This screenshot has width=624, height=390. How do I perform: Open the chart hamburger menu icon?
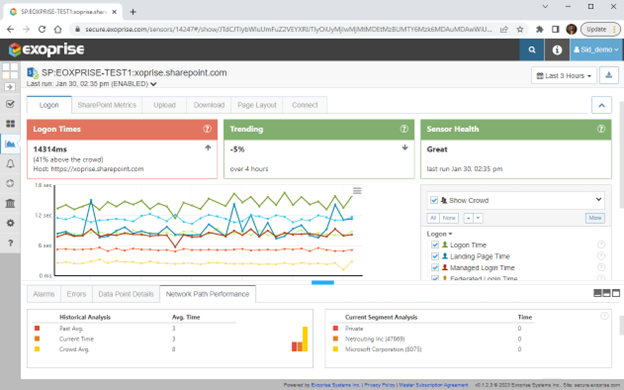pyautogui.click(x=357, y=191)
